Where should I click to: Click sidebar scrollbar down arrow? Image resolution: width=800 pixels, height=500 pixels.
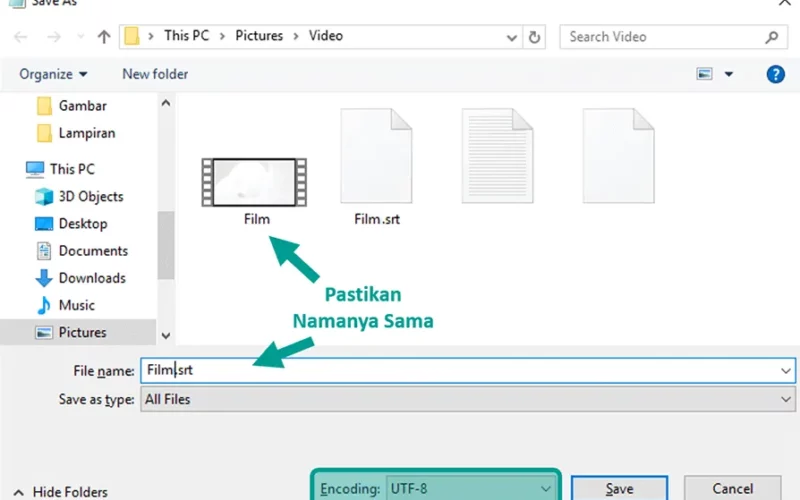point(166,336)
